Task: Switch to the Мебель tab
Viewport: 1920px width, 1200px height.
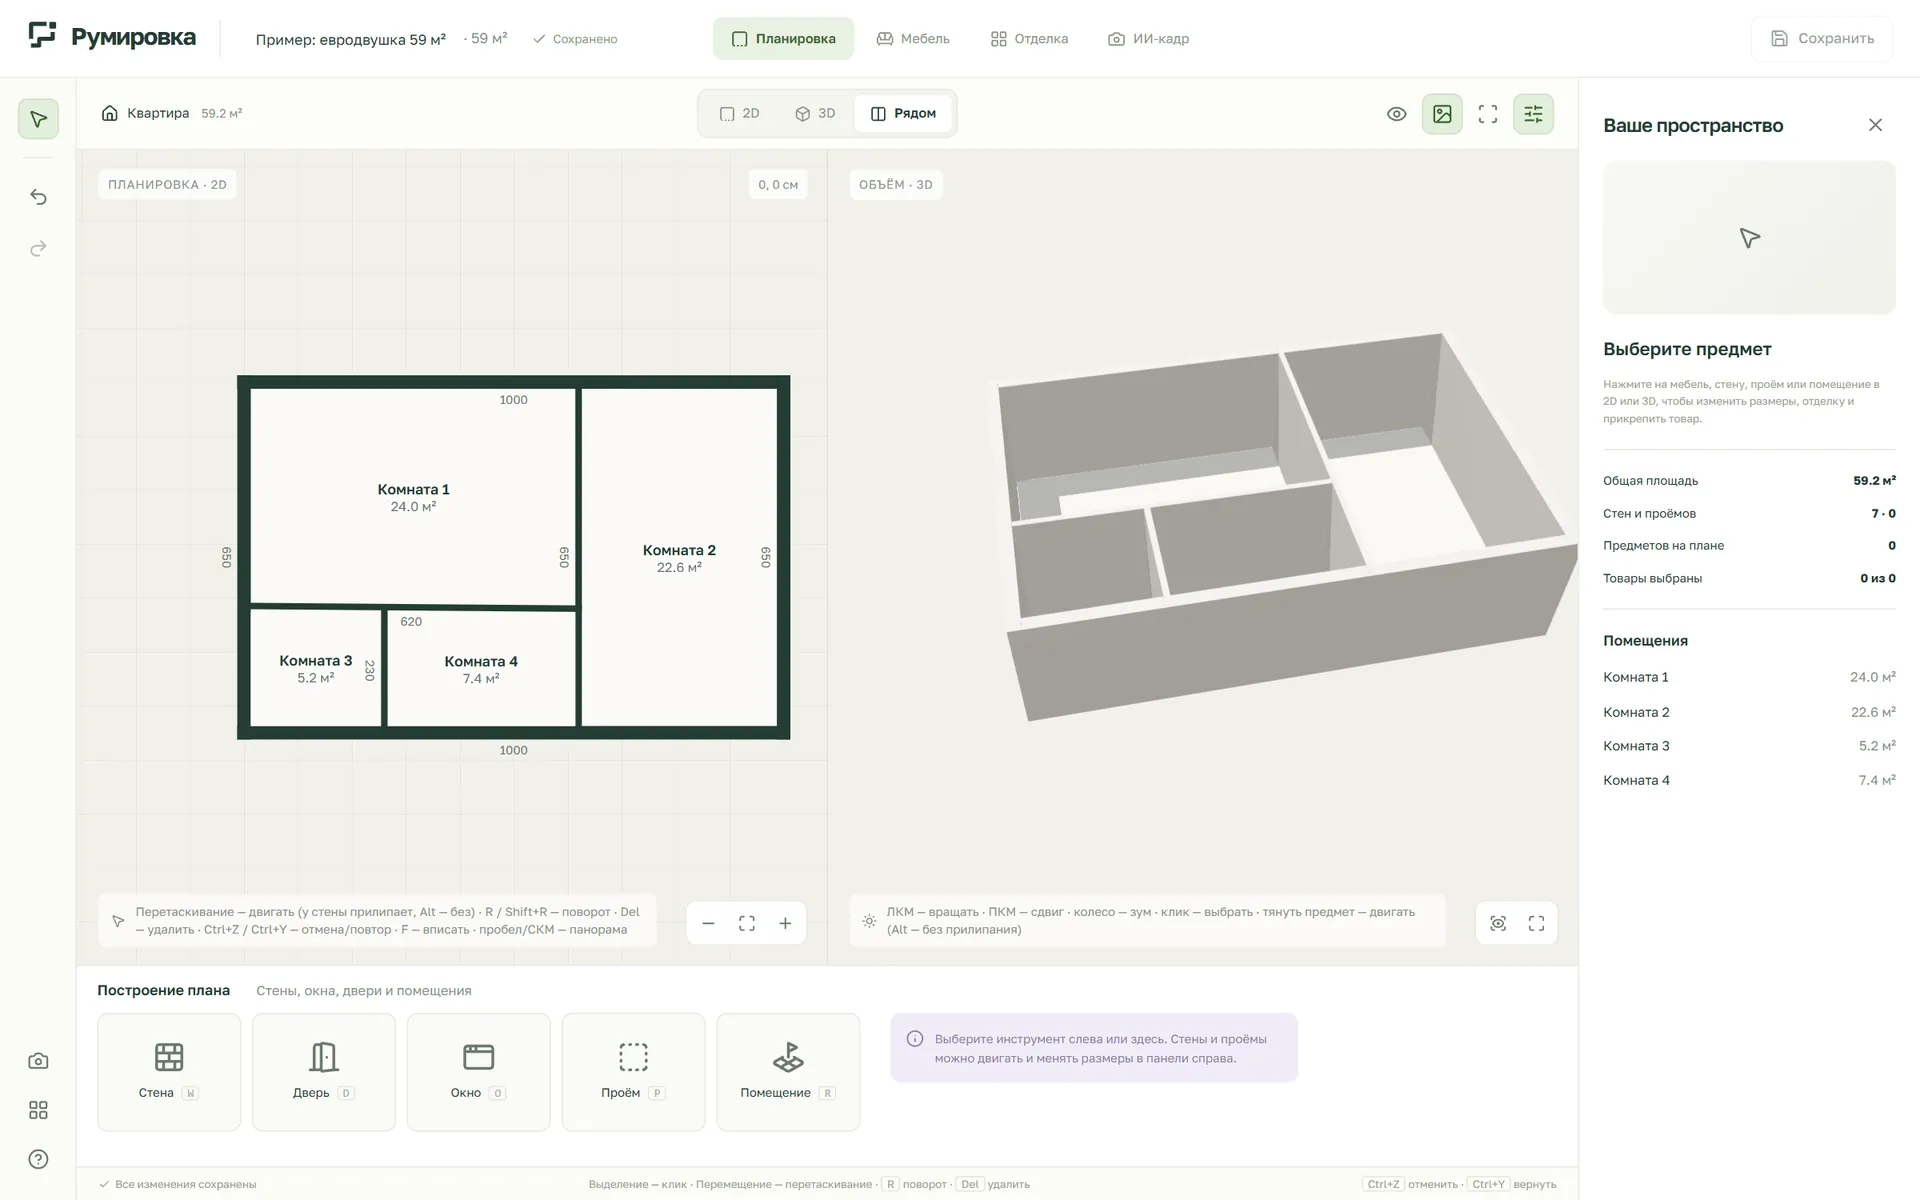Action: pyautogui.click(x=913, y=39)
